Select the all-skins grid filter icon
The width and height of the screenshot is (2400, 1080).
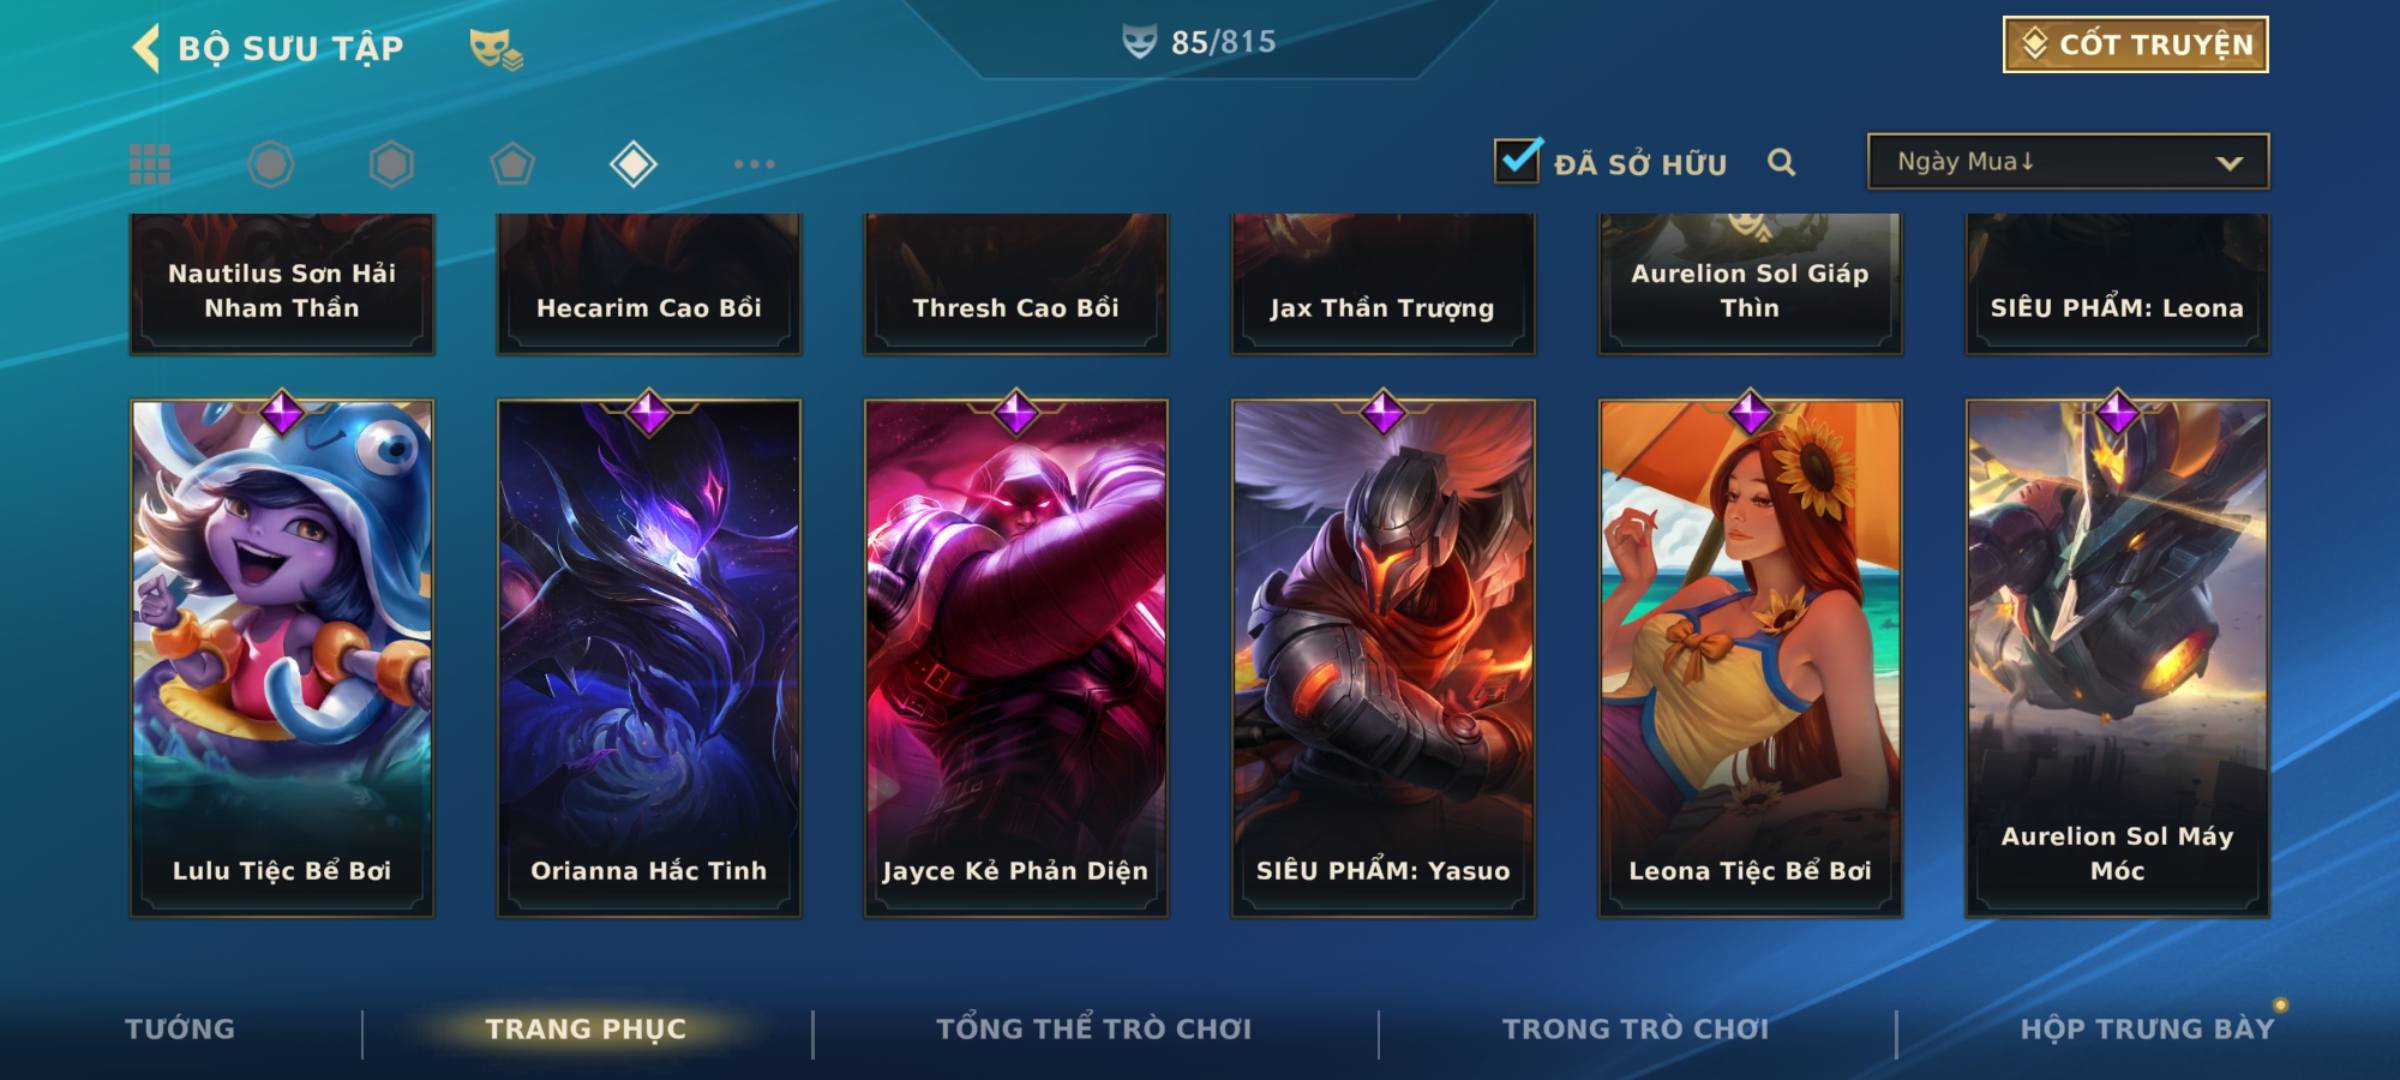tap(150, 164)
